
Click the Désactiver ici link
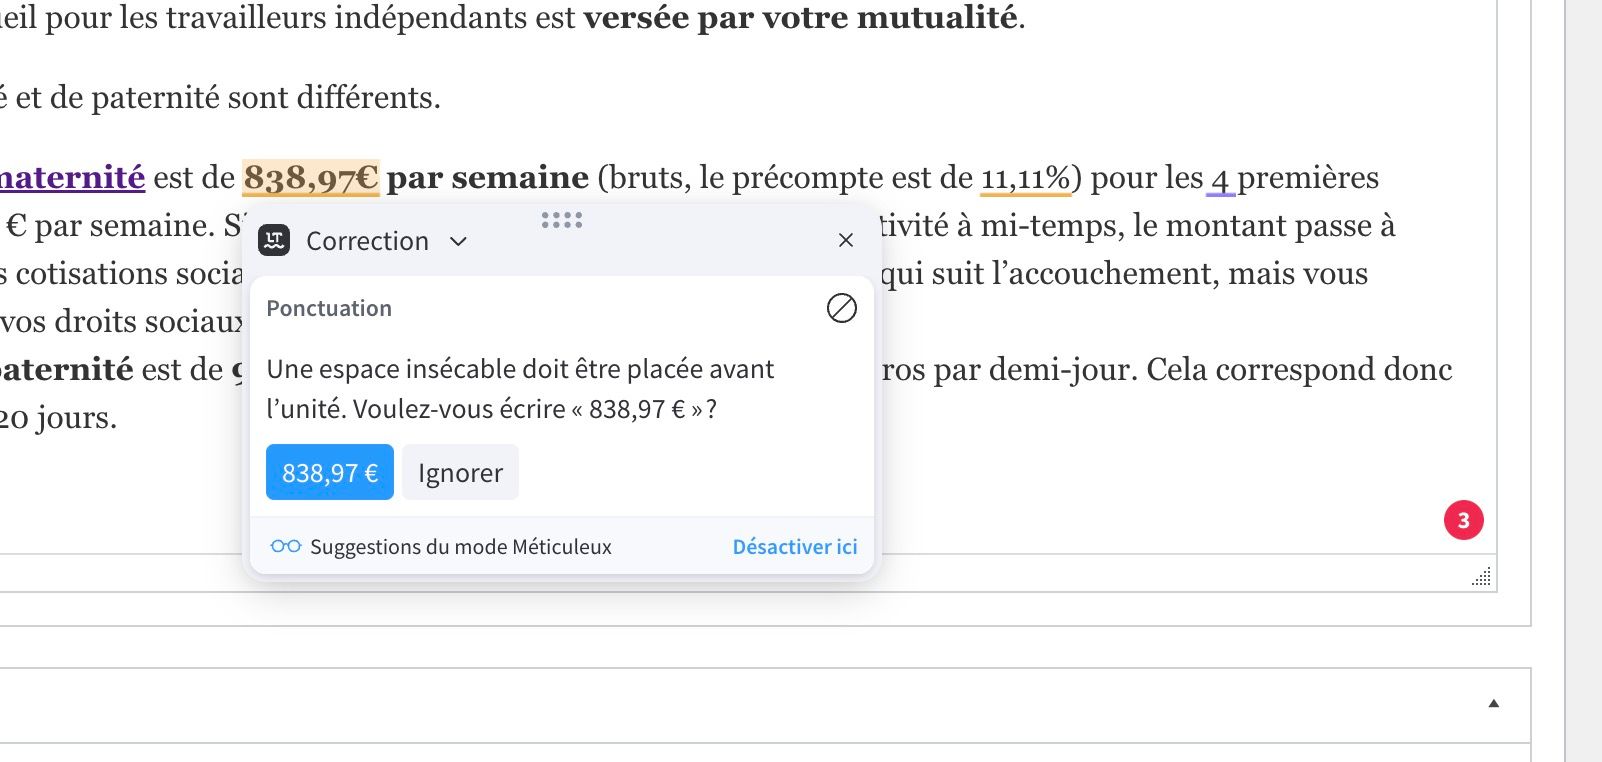tap(795, 547)
